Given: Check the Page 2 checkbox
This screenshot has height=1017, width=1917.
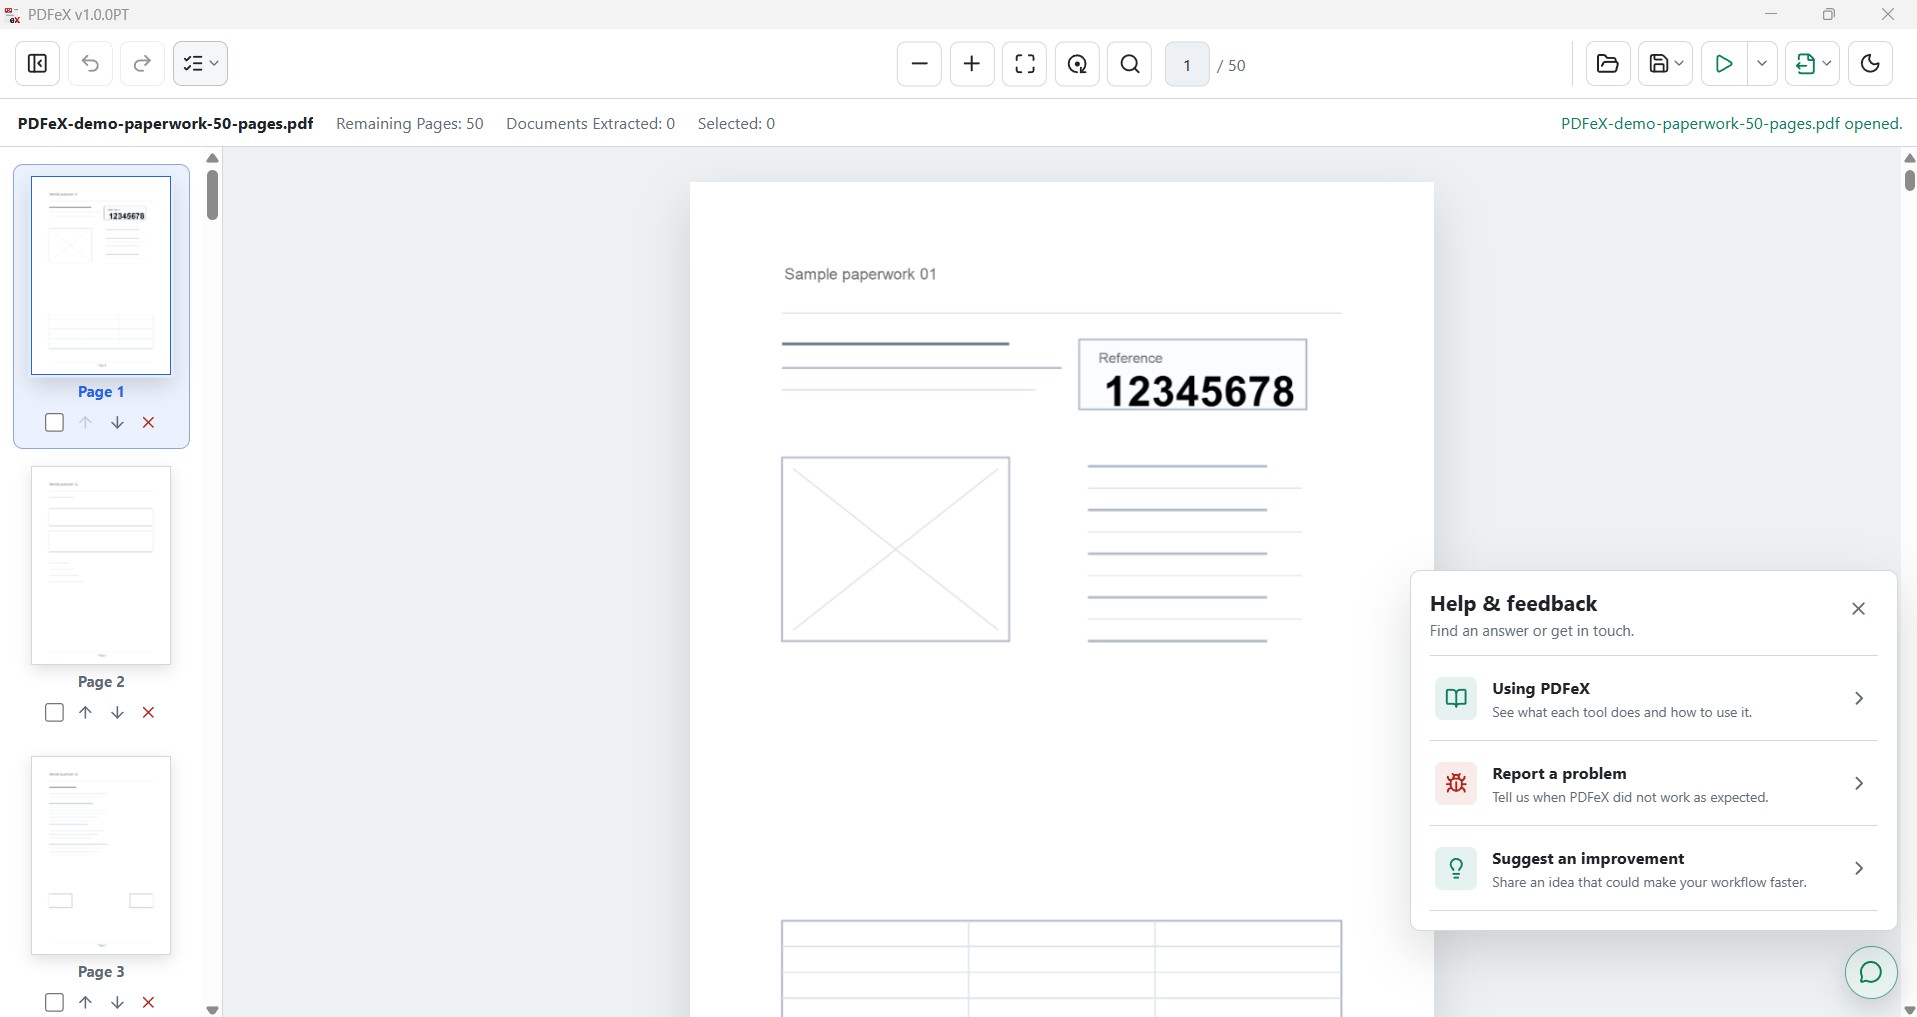Looking at the screenshot, I should pyautogui.click(x=54, y=713).
